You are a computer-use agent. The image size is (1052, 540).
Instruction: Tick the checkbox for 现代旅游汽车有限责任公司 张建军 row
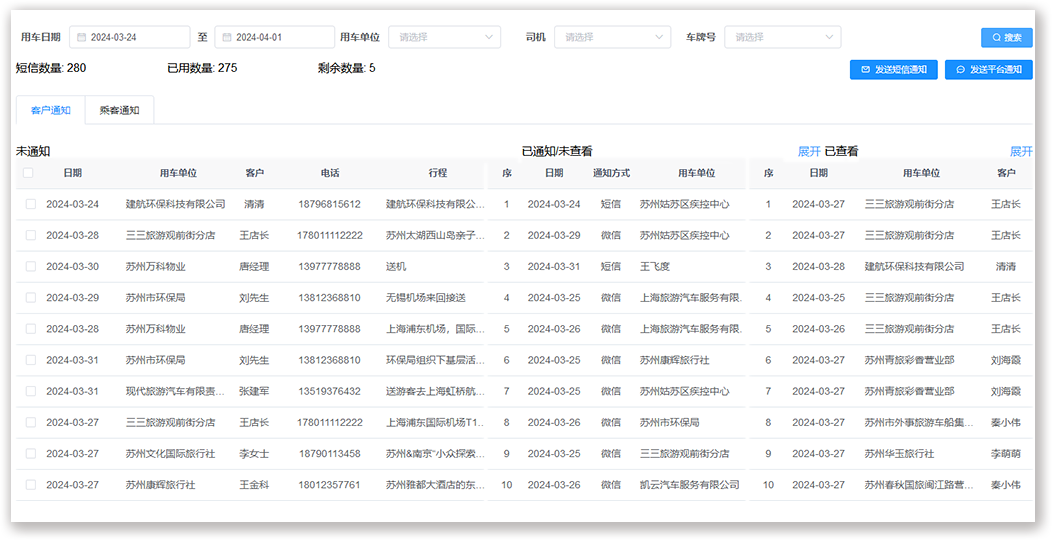[31, 391]
